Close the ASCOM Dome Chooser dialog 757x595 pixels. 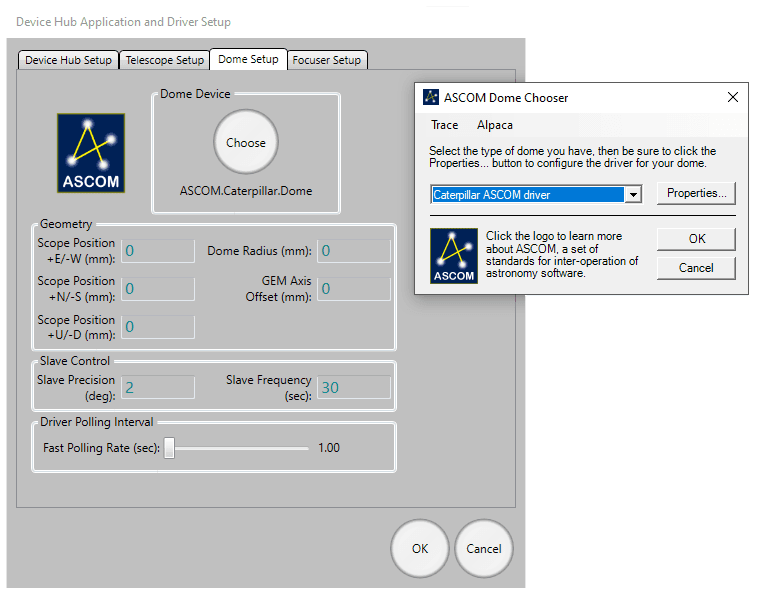point(732,98)
